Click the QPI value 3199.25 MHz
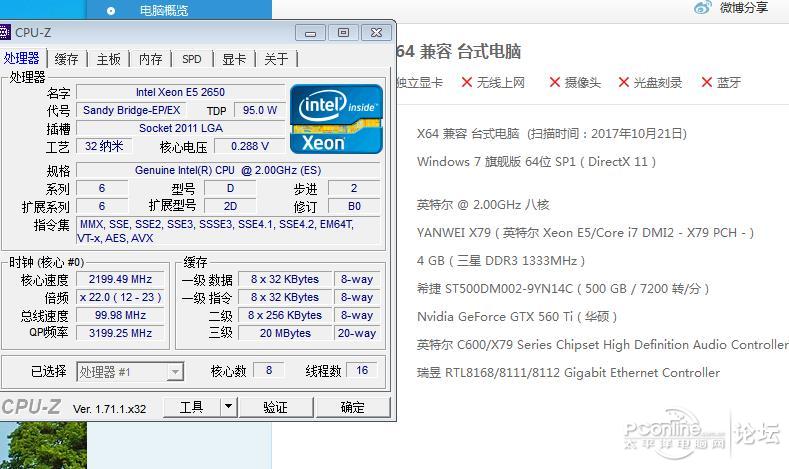This screenshot has height=469, width=789. 120,333
